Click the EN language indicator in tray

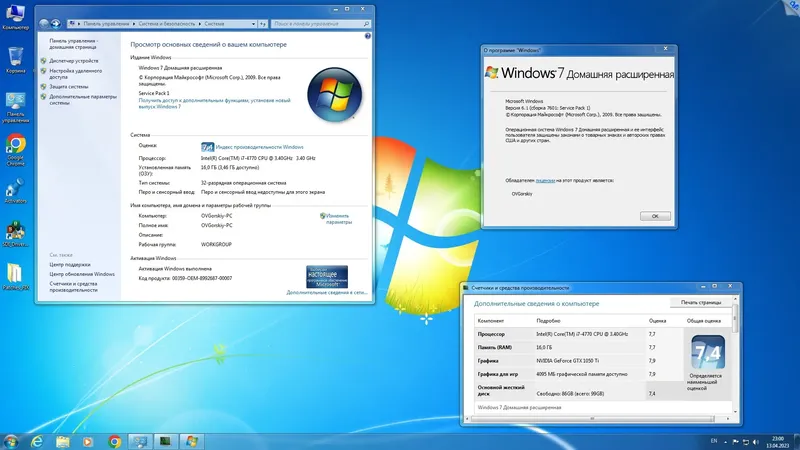point(714,441)
